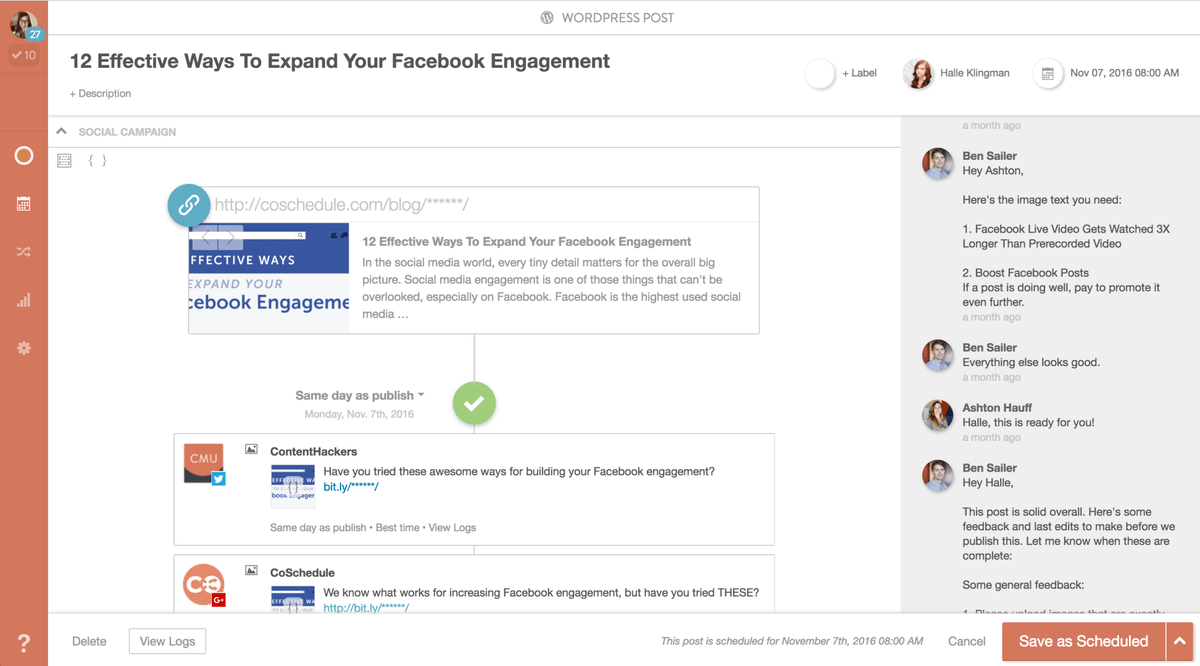1200x666 pixels.
Task: Toggle the empty circle status in the sidebar
Action: point(24,156)
